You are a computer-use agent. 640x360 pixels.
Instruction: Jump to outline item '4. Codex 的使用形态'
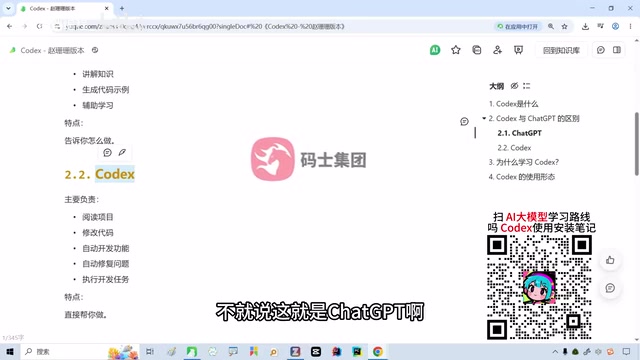[x=522, y=177]
